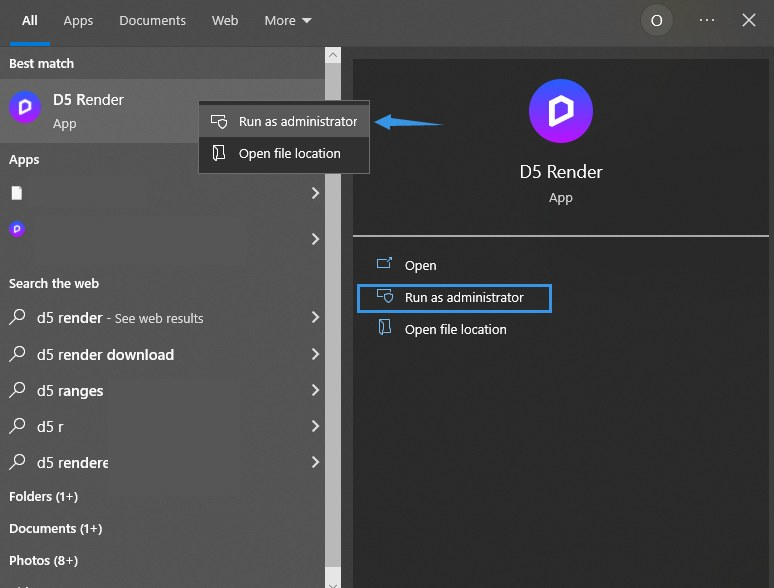Open 'd5 render - See web results'
774x588 pixels.
(120, 318)
